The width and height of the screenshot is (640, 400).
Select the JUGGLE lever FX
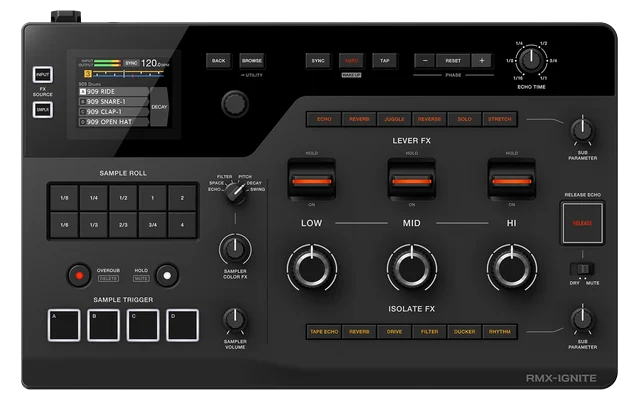(394, 119)
